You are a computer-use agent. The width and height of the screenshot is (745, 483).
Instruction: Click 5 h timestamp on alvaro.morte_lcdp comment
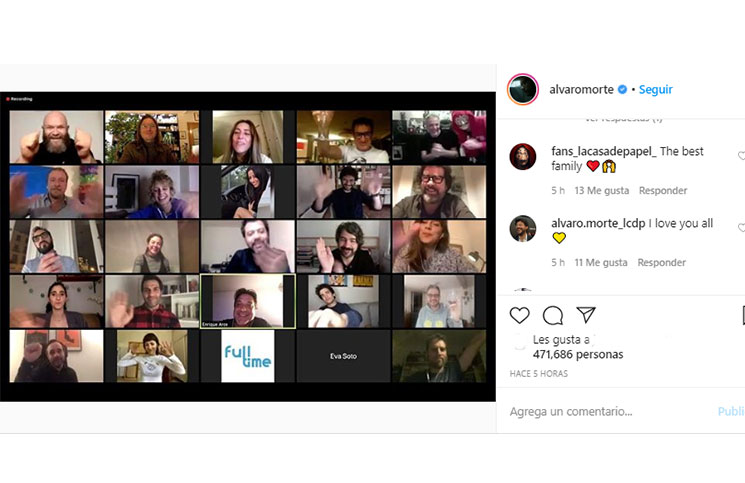[558, 262]
